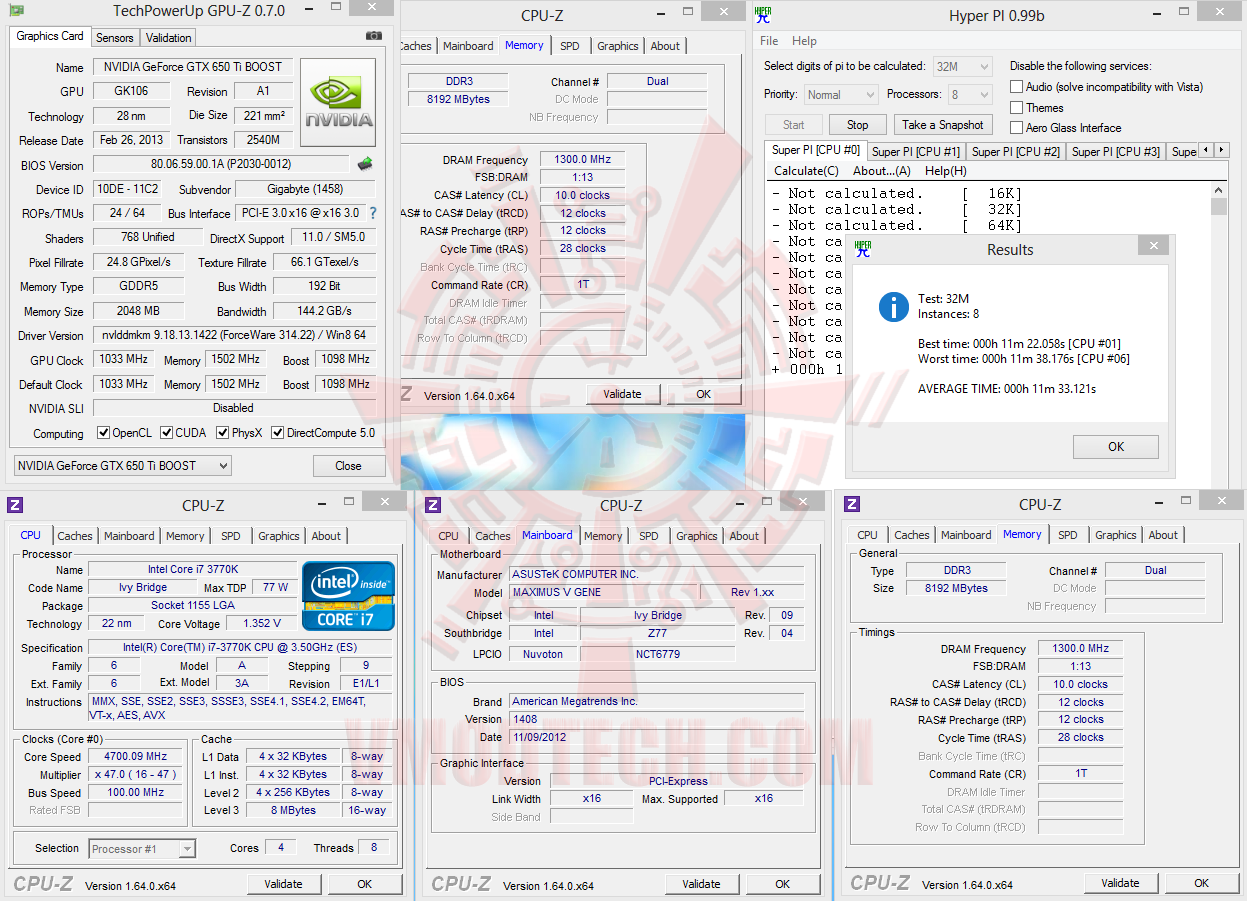The height and width of the screenshot is (901, 1247).
Task: Enable the Audio service checkbox
Action: click(1016, 87)
